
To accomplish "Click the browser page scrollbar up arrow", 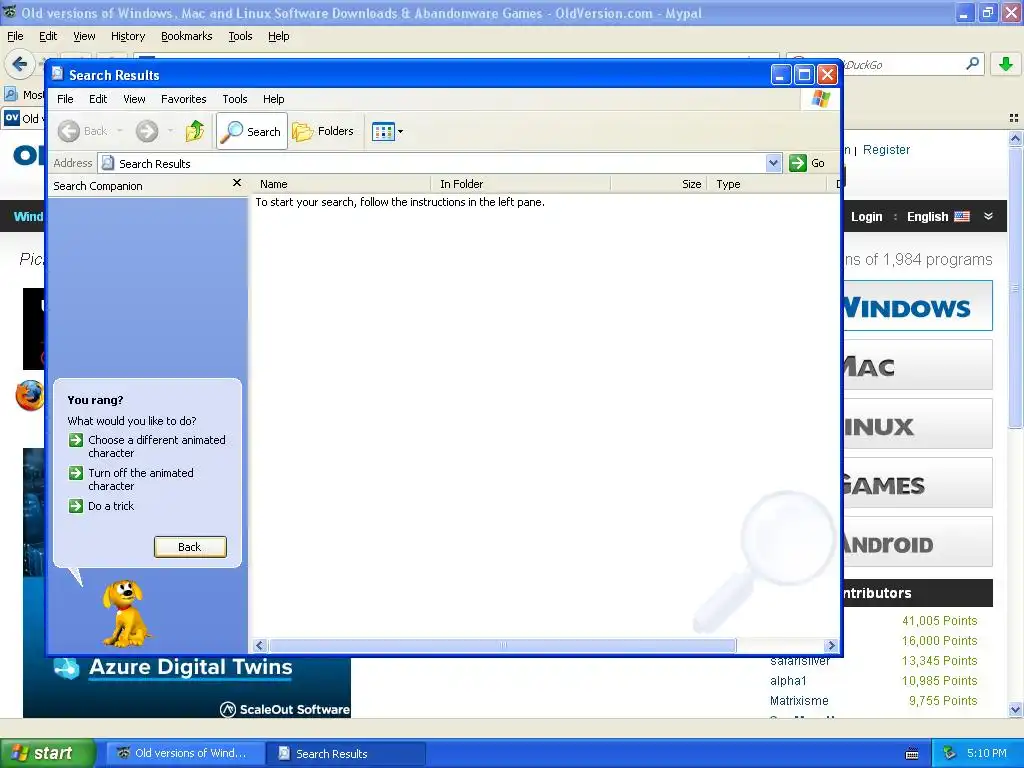I will tap(1015, 138).
